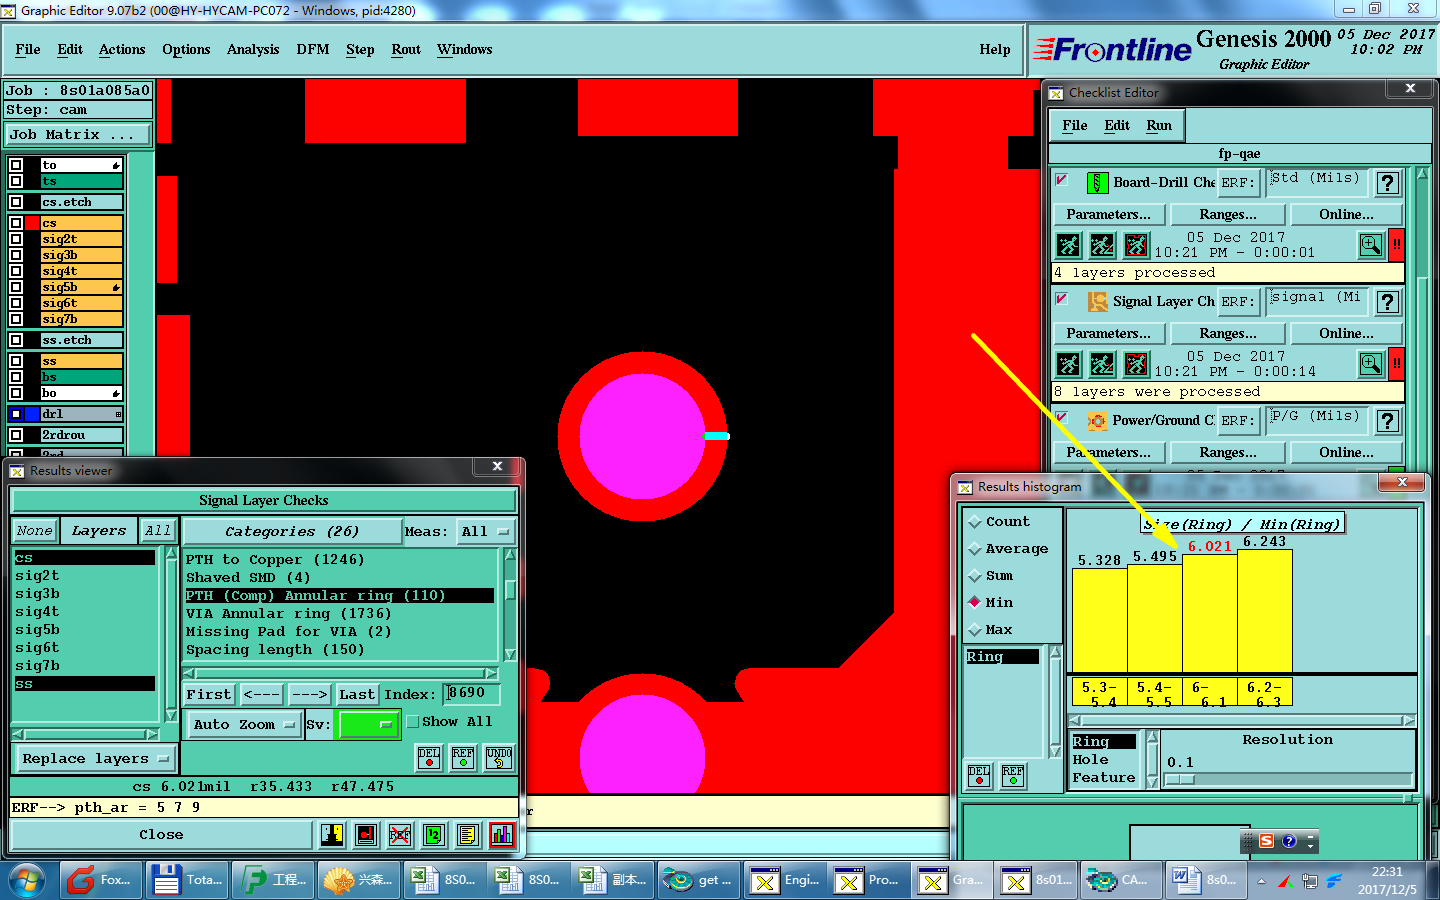Click the yellow notes icon in Results viewer
The image size is (1440, 900).
pos(467,834)
